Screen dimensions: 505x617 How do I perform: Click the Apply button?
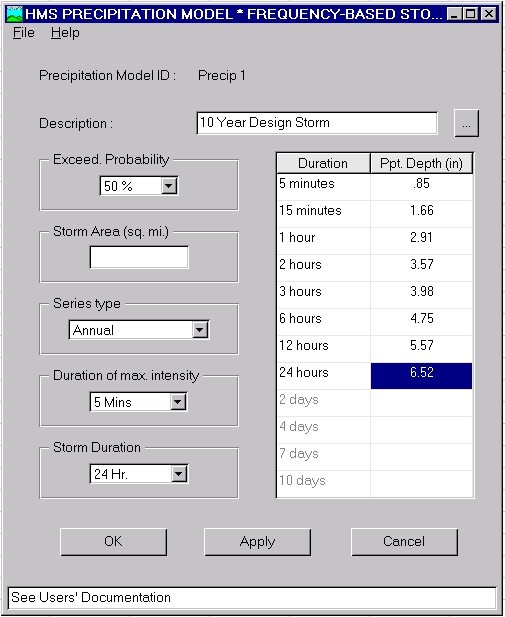pyautogui.click(x=257, y=542)
